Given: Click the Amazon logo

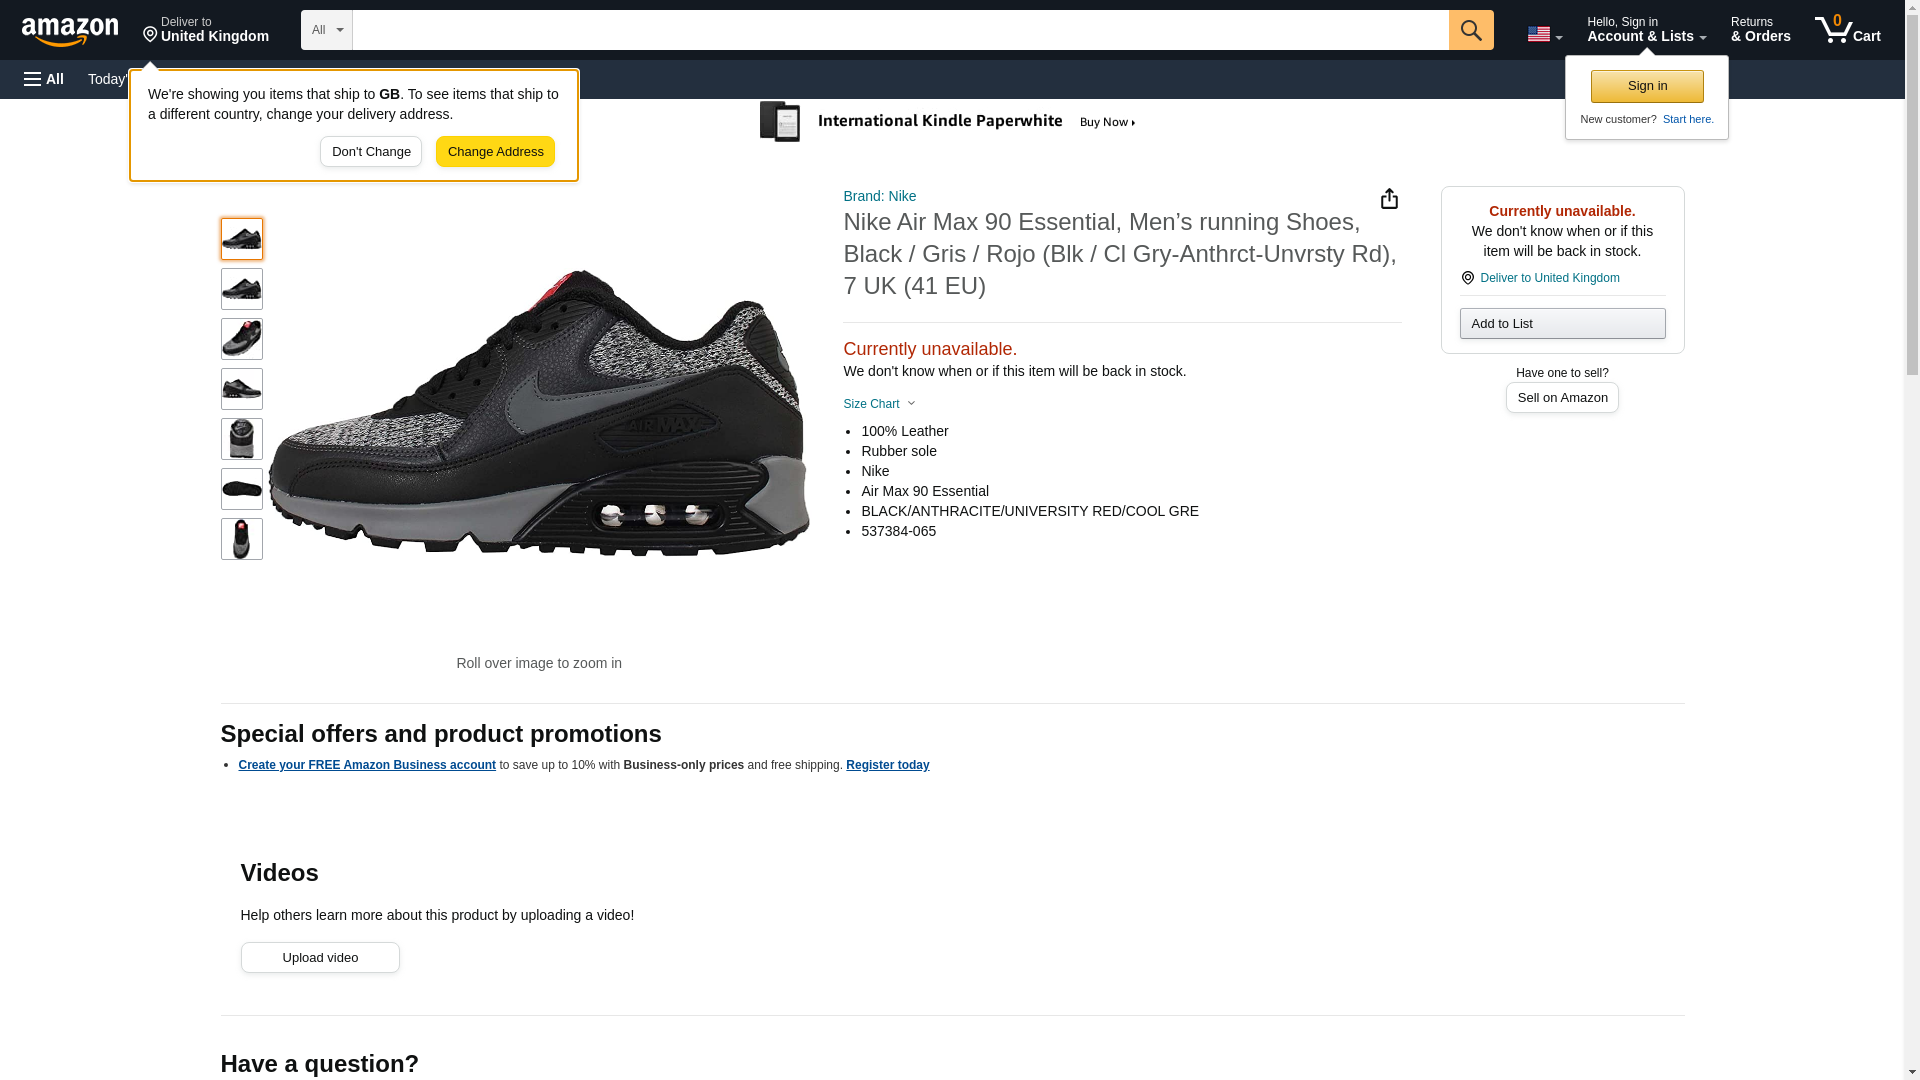Looking at the screenshot, I should click(70, 31).
